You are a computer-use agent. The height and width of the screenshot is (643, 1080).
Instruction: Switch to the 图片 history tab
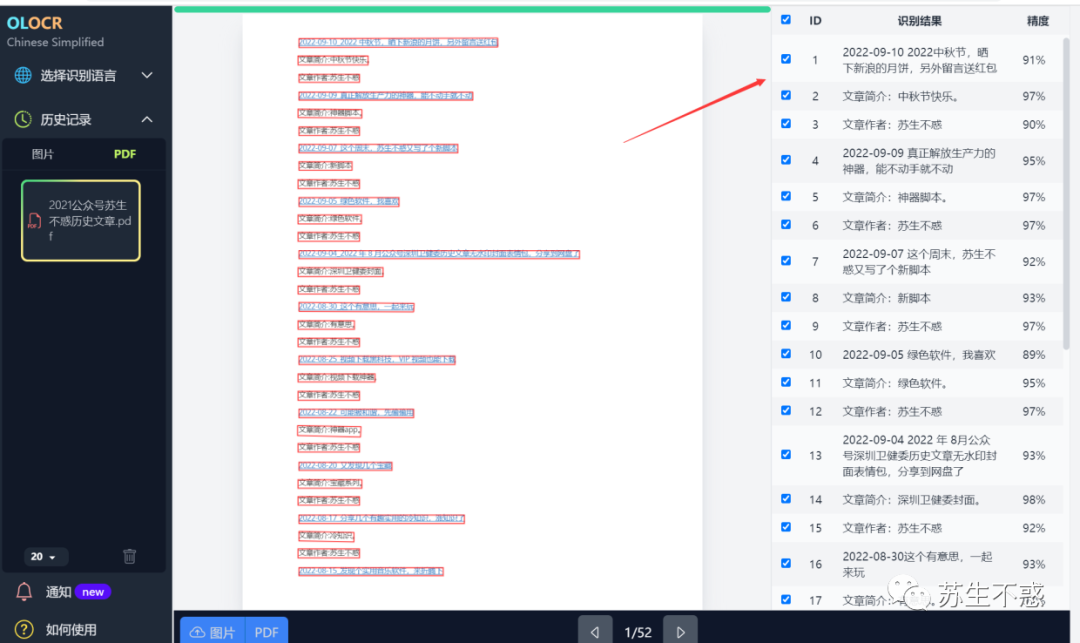43,154
